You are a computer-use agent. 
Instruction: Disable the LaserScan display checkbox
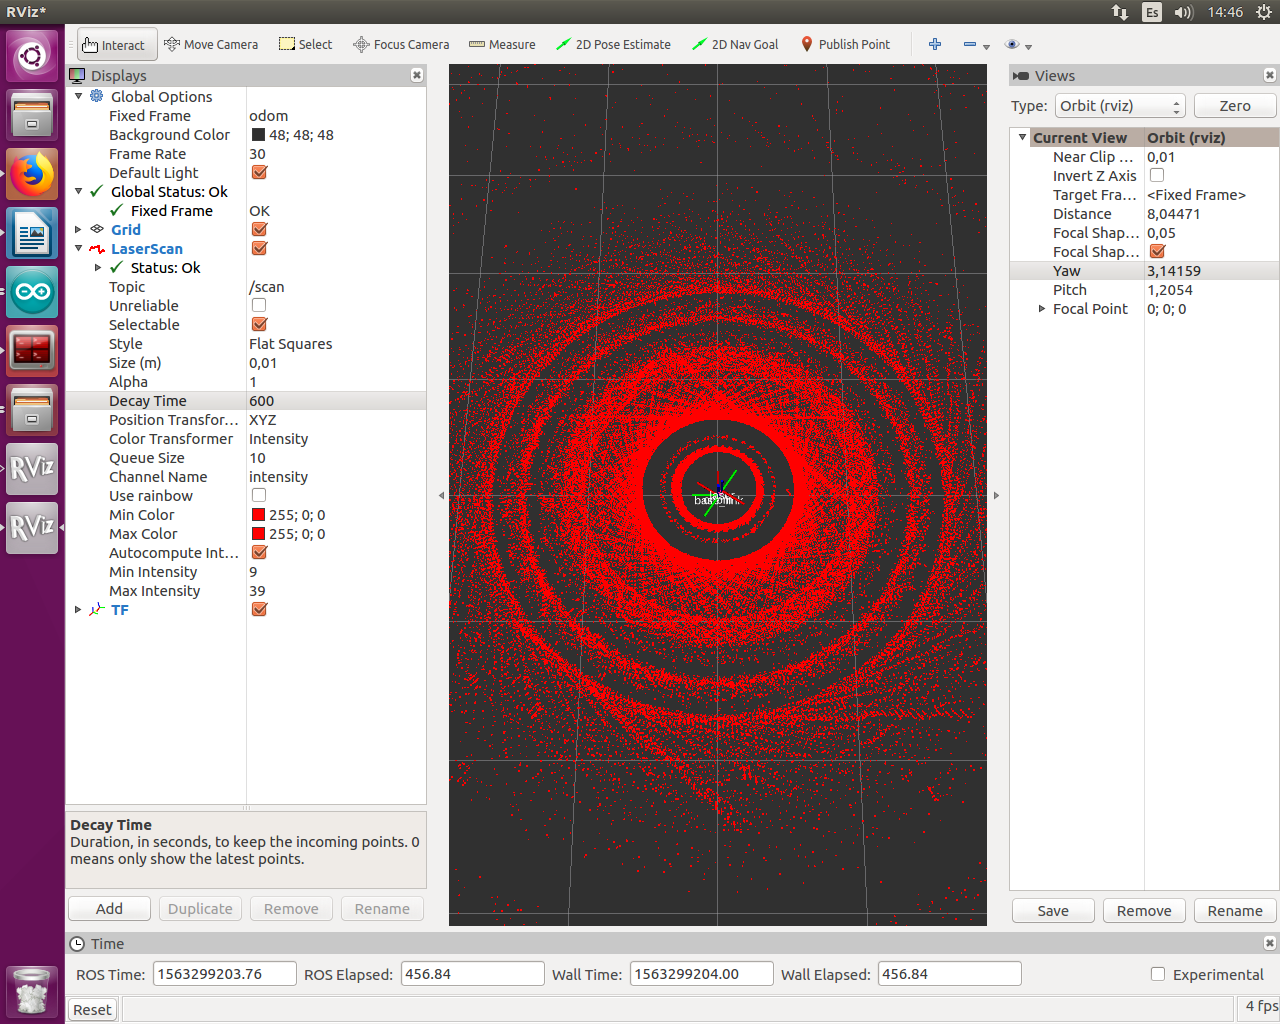pos(259,248)
